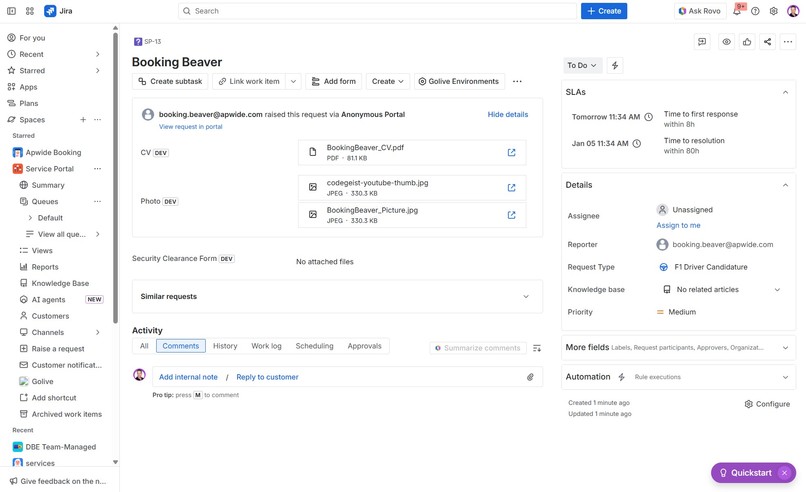Open the notifications bell
806x492 pixels.
tap(737, 11)
